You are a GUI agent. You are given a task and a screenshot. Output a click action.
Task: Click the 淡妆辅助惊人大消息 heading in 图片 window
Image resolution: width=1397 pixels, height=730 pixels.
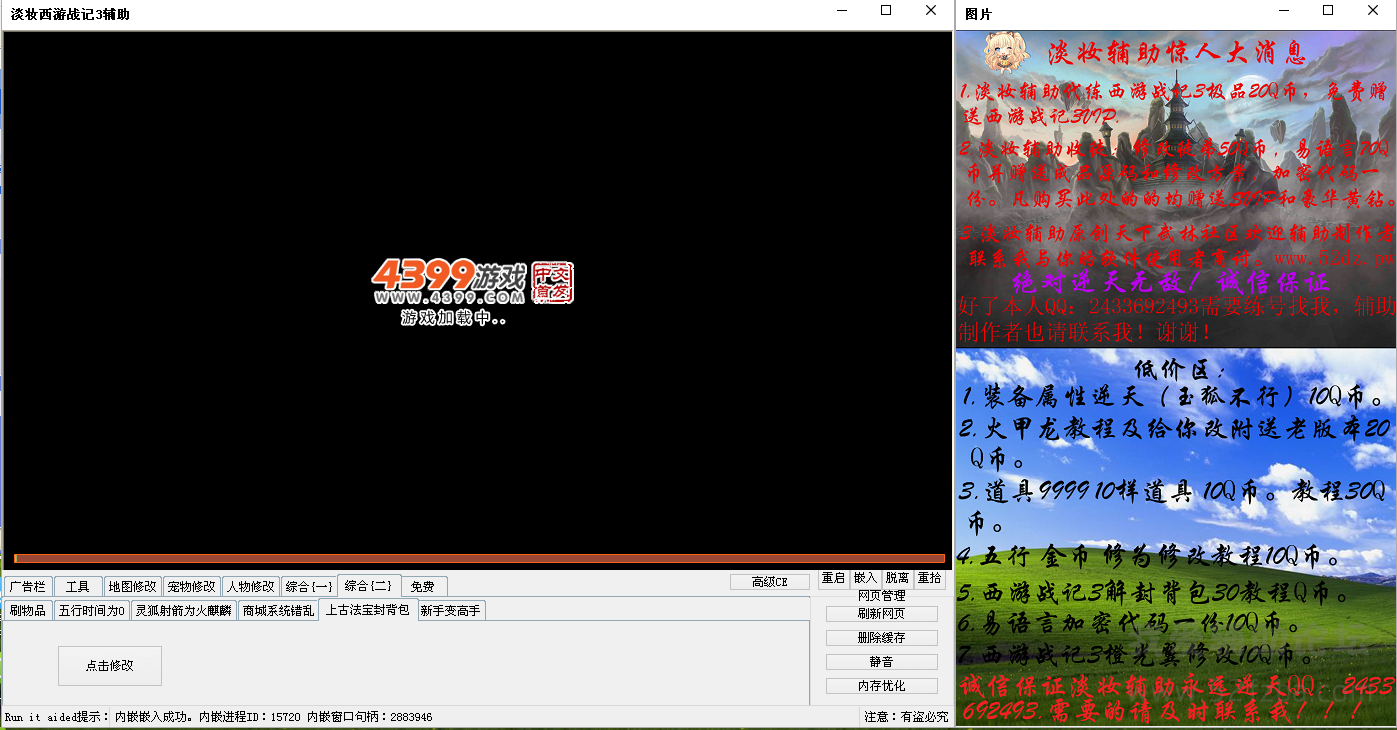tap(1176, 52)
